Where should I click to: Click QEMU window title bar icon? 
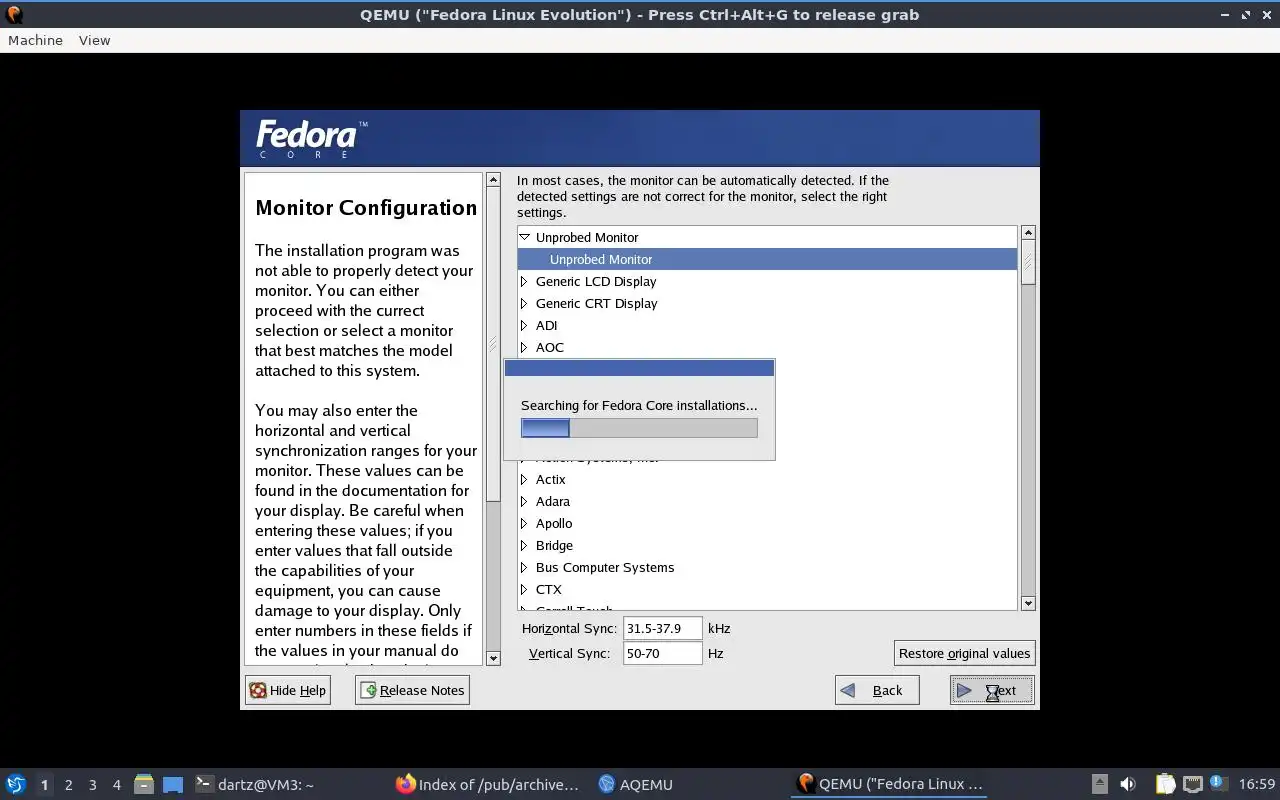point(14,14)
